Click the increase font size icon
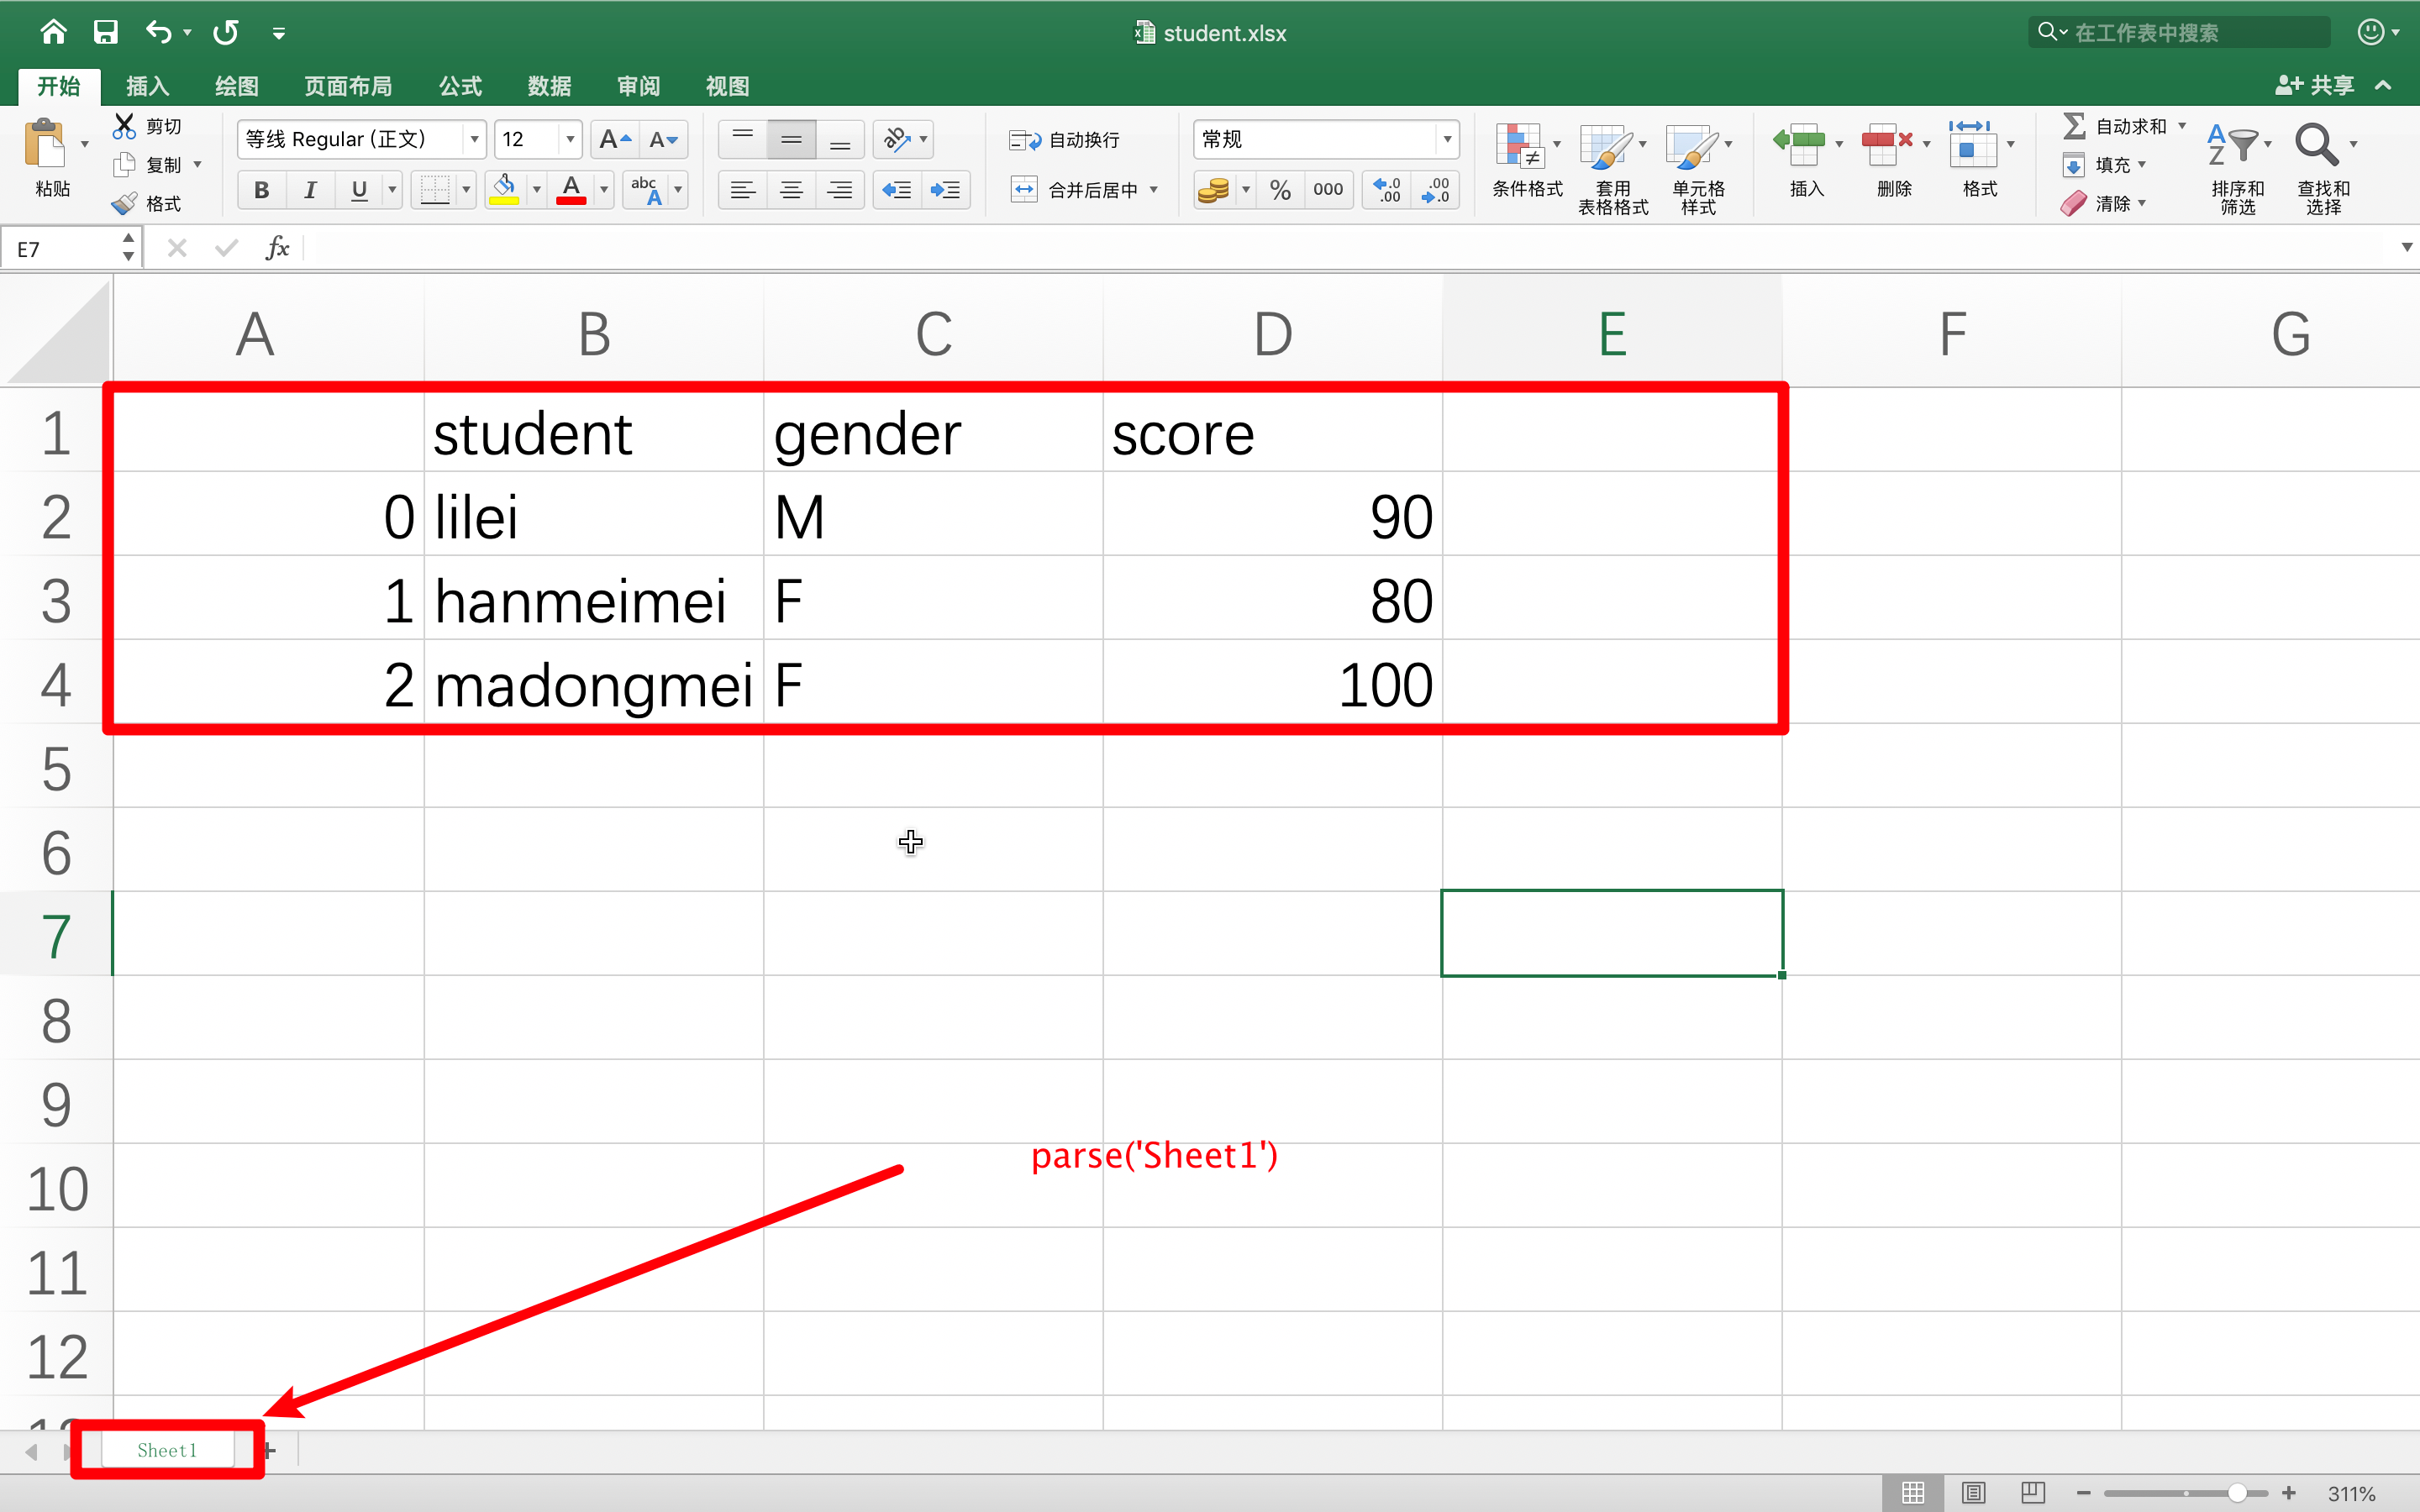 [x=614, y=140]
